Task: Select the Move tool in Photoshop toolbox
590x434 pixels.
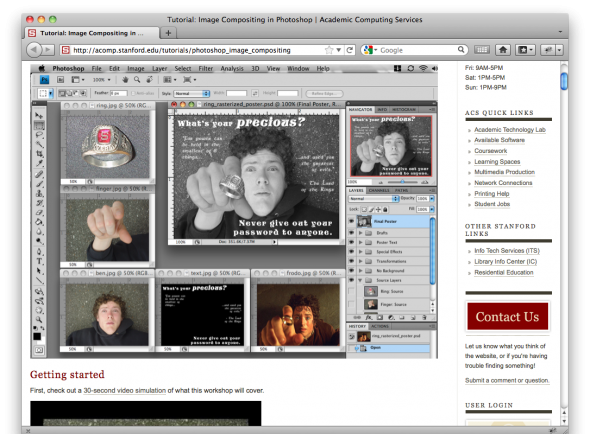Action: tap(39, 115)
